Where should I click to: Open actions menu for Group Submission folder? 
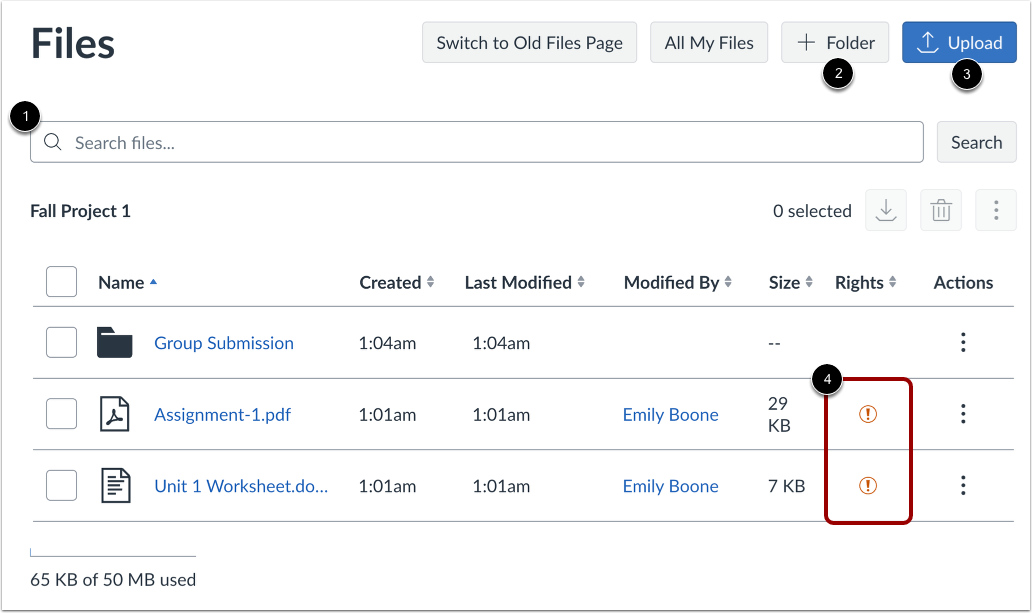pyautogui.click(x=963, y=342)
